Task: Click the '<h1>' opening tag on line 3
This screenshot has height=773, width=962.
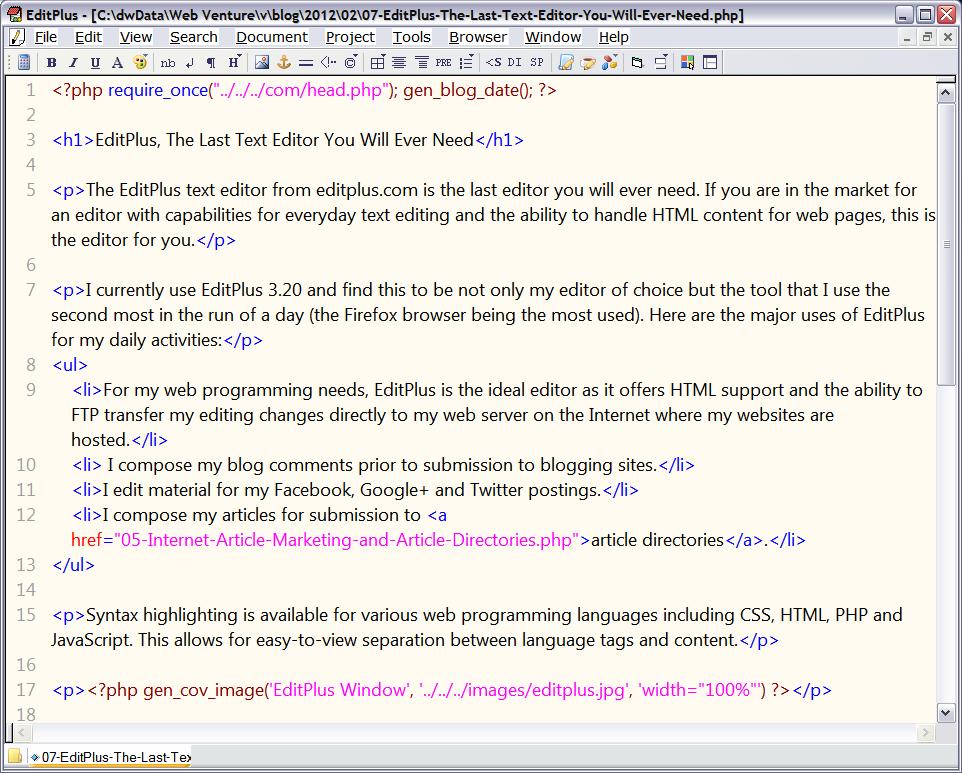Action: pyautogui.click(x=73, y=140)
